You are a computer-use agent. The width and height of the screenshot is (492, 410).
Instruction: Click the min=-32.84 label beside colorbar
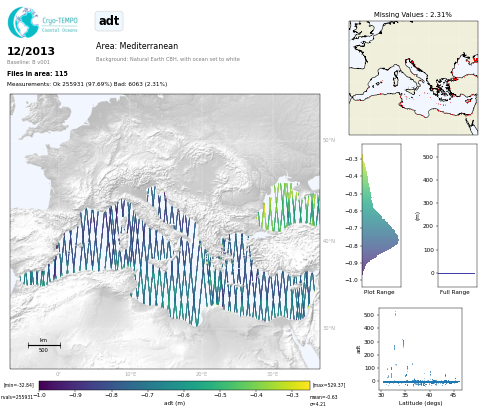click(19, 385)
